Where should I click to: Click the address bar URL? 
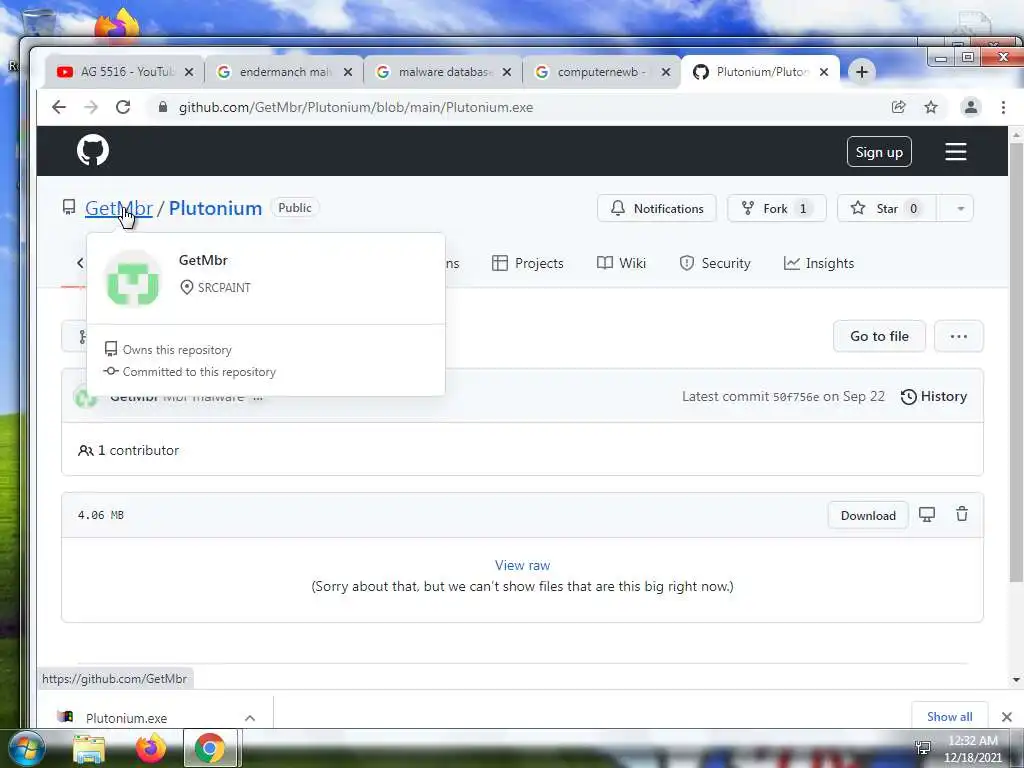(x=356, y=107)
